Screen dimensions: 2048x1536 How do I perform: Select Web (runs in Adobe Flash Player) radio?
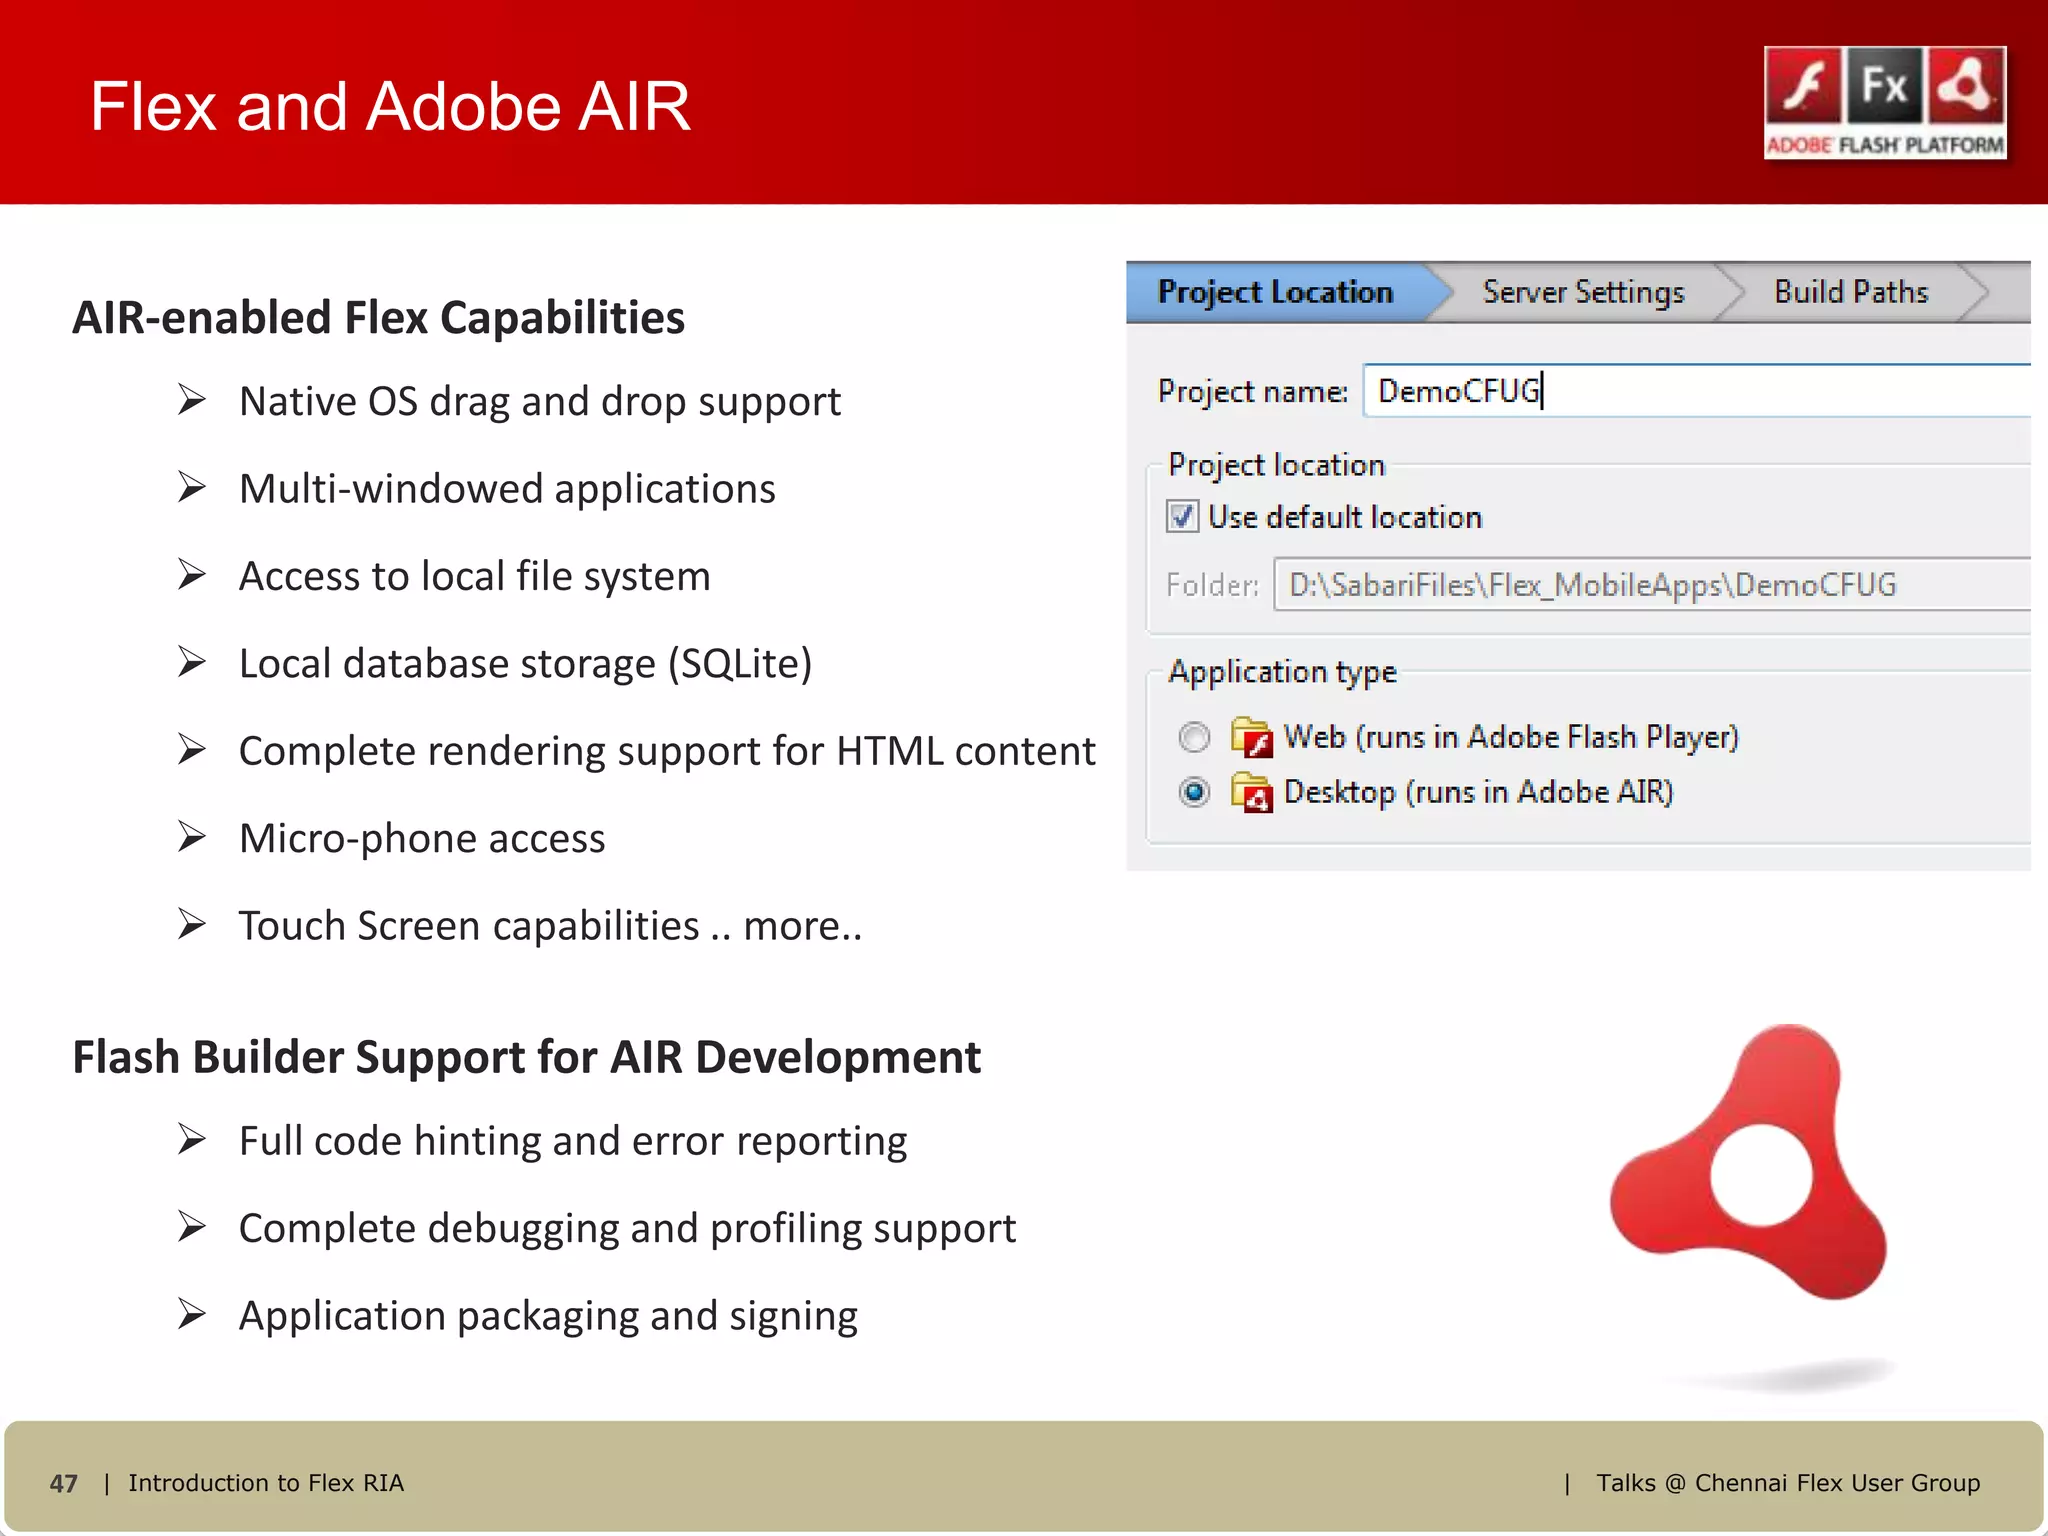tap(1194, 738)
